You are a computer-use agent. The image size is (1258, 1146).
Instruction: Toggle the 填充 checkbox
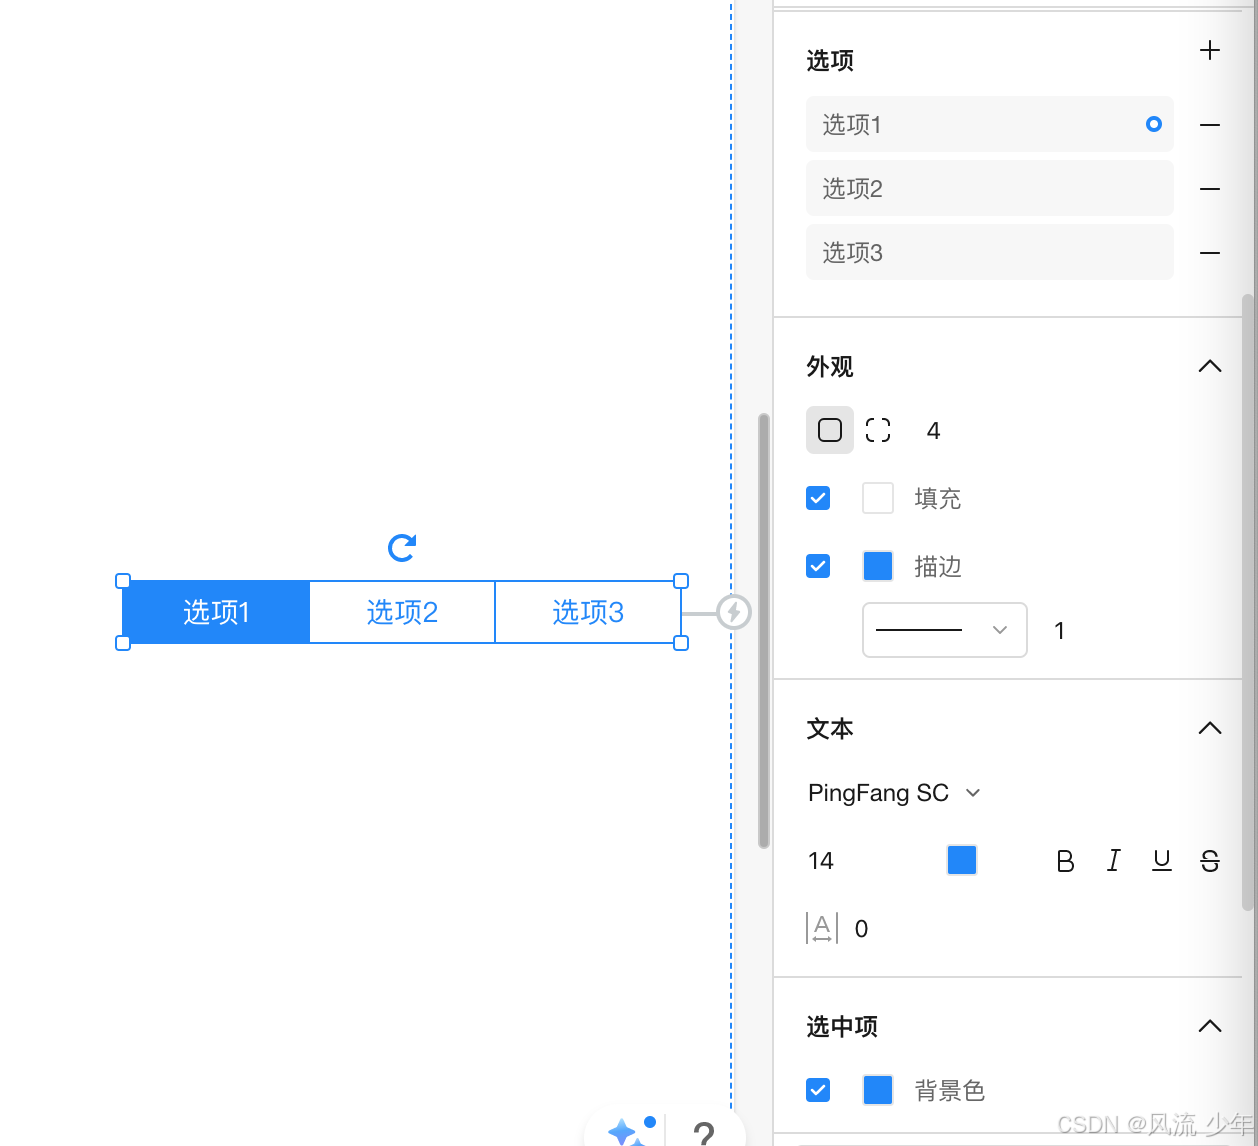(818, 498)
